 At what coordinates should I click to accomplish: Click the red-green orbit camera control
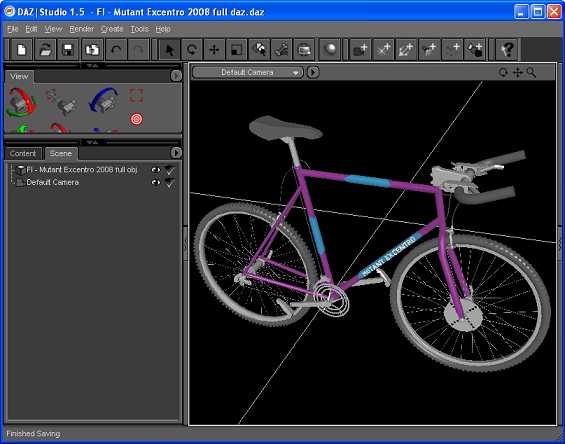pyautogui.click(x=21, y=102)
